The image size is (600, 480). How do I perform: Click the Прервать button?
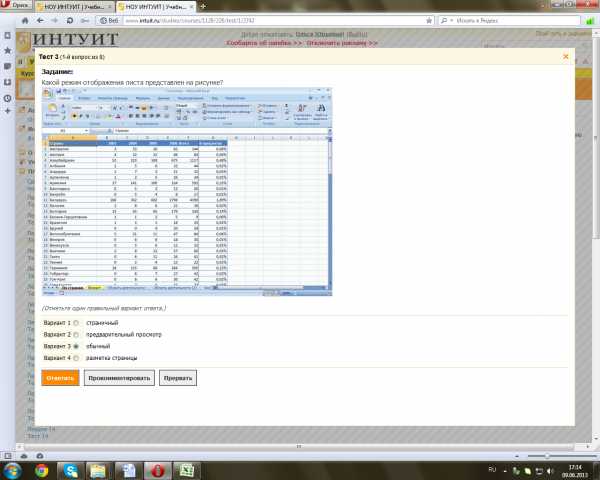pyautogui.click(x=178, y=378)
